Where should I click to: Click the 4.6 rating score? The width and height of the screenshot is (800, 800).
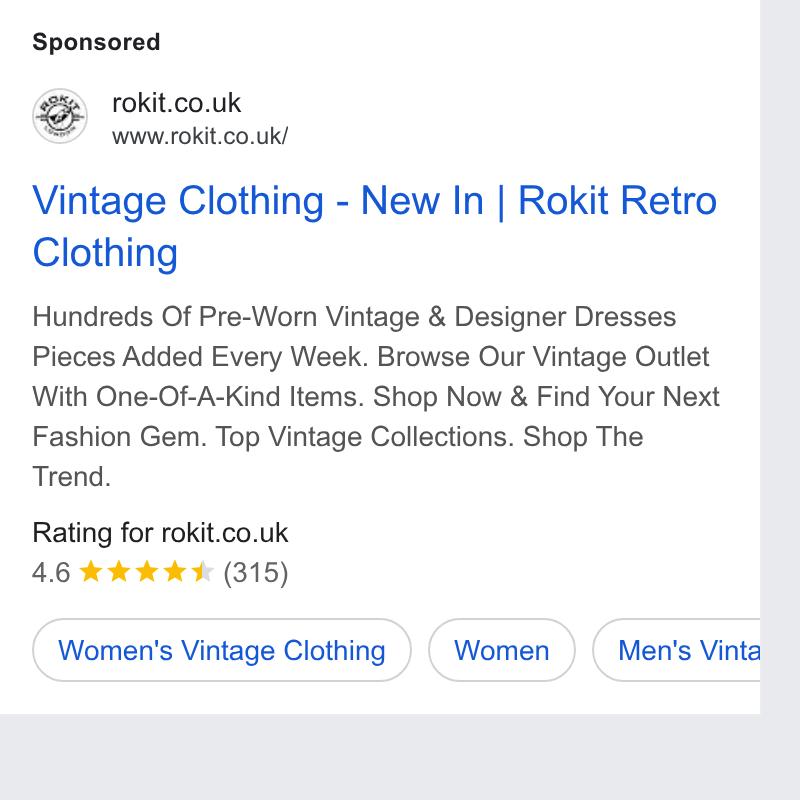51,572
